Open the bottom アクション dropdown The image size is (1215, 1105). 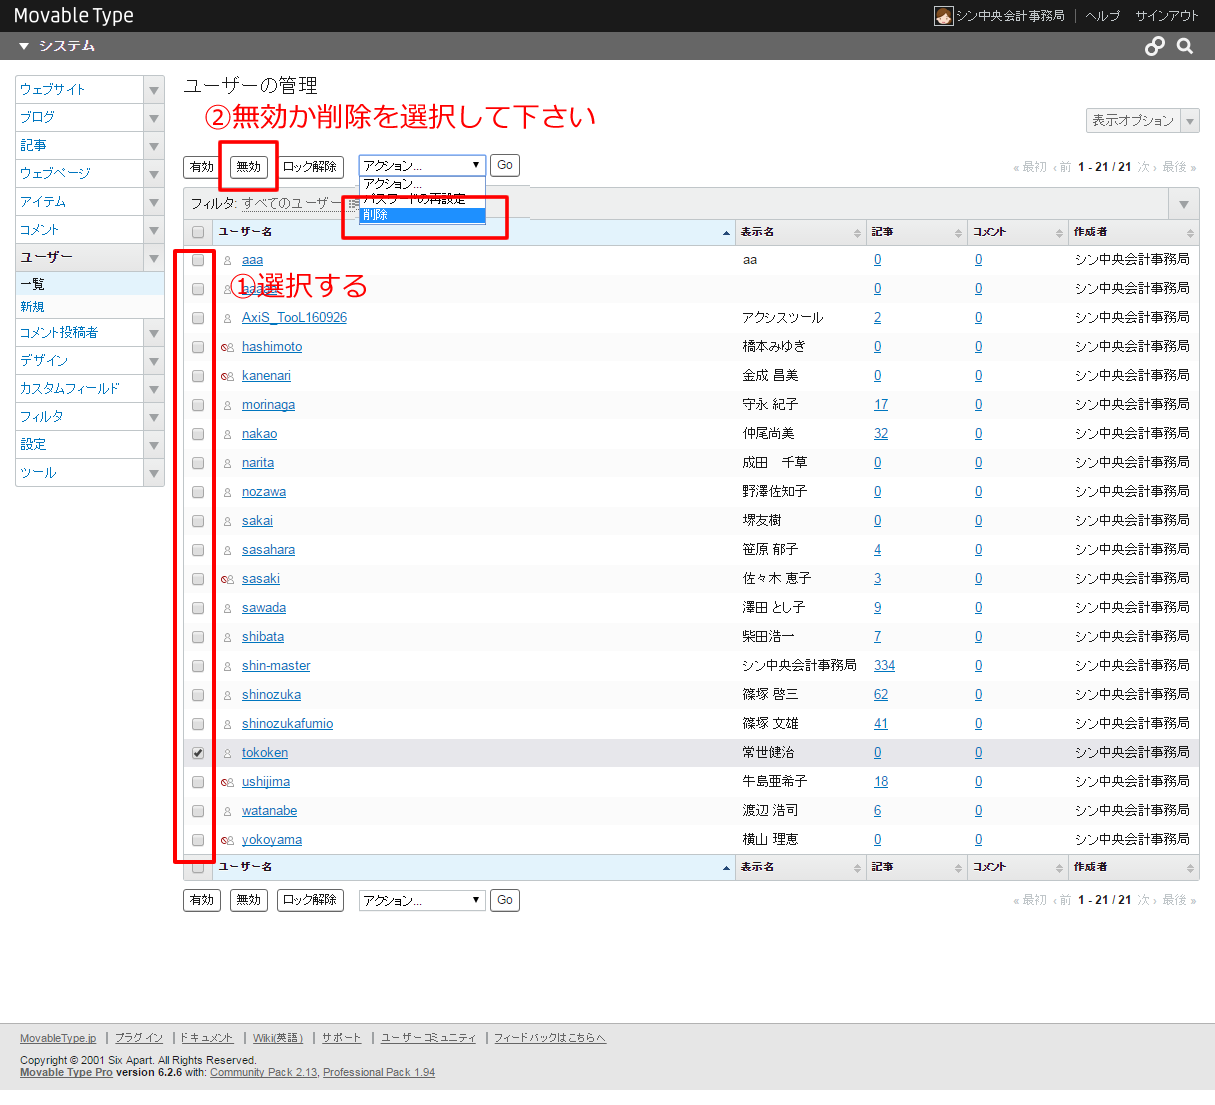coord(421,901)
